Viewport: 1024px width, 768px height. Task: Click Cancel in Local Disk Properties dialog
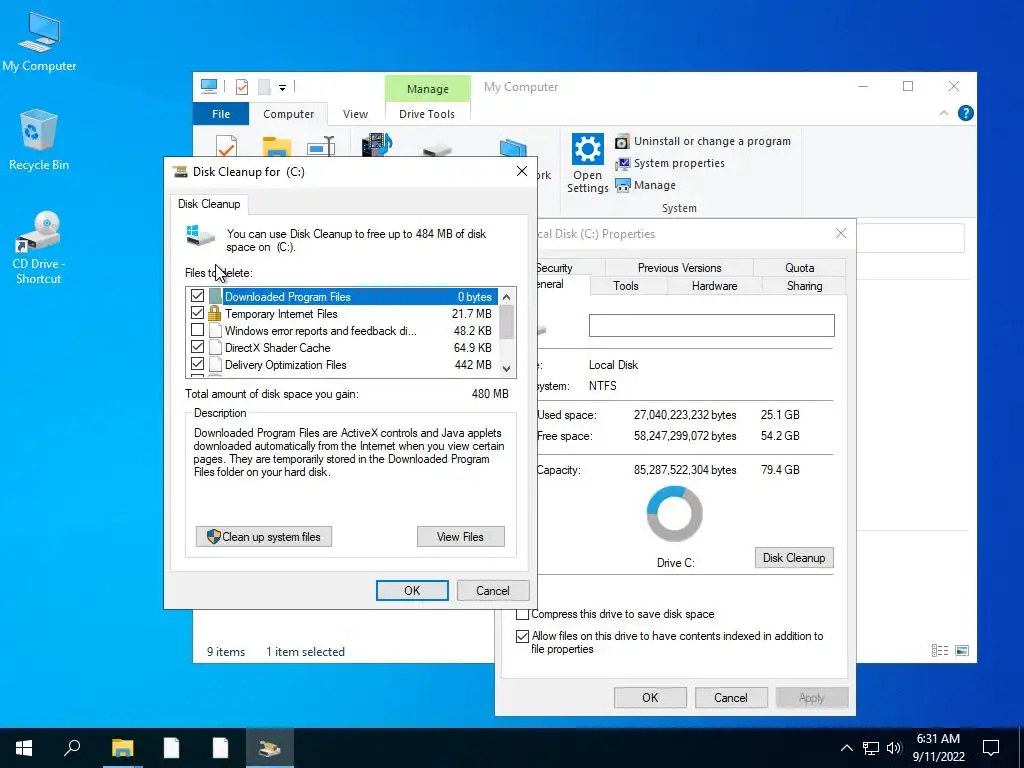click(731, 697)
